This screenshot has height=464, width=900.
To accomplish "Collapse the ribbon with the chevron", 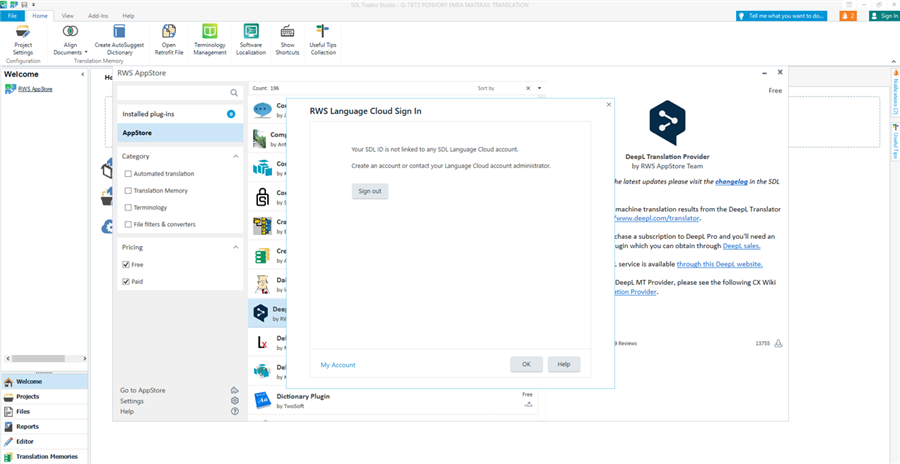I will (894, 61).
